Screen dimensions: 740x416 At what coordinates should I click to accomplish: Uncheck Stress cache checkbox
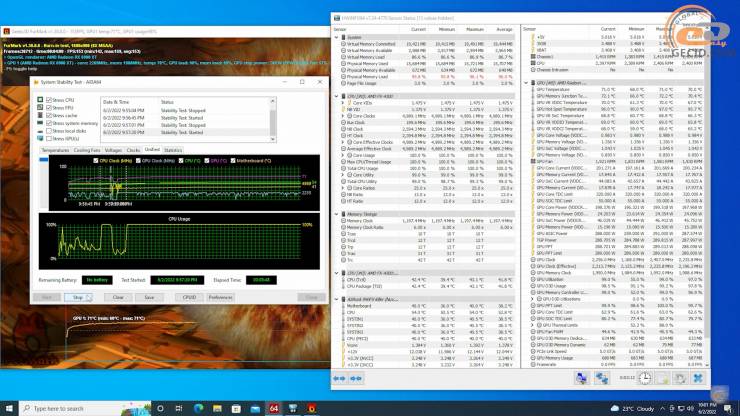click(49, 115)
